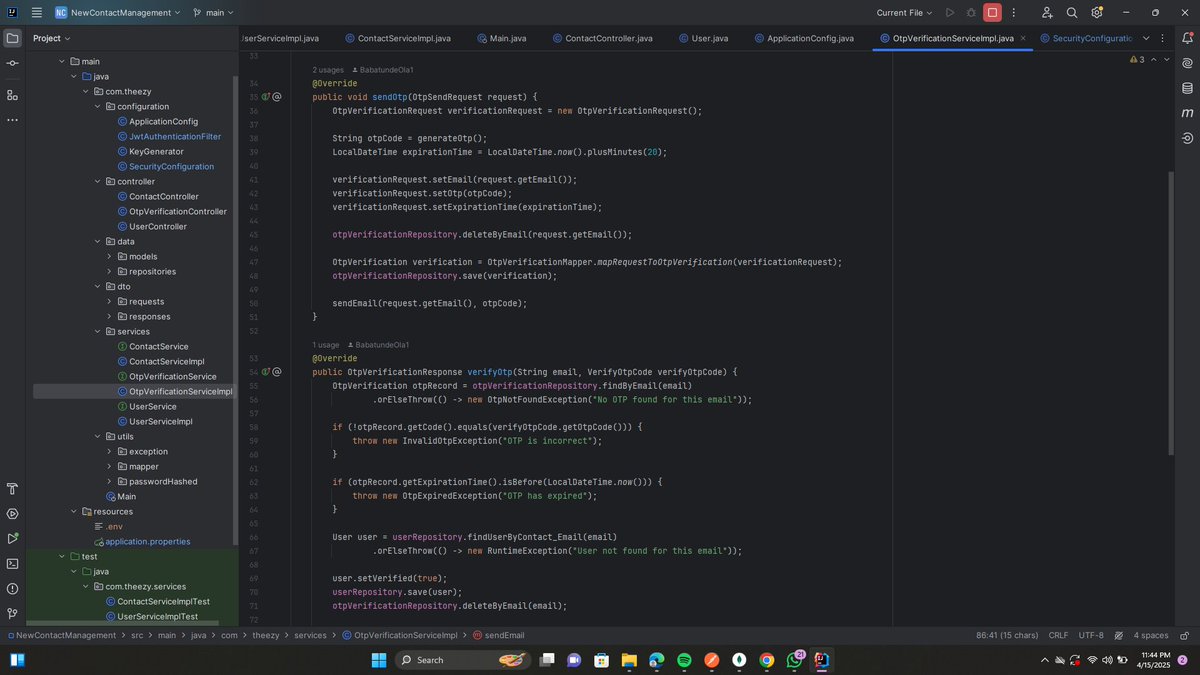Open Database tool window on right sidebar

(1187, 88)
